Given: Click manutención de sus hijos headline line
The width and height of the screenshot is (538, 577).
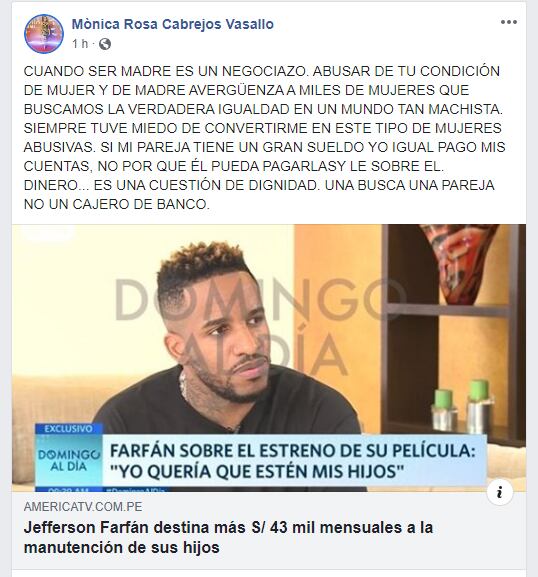Looking at the screenshot, I should (121, 547).
